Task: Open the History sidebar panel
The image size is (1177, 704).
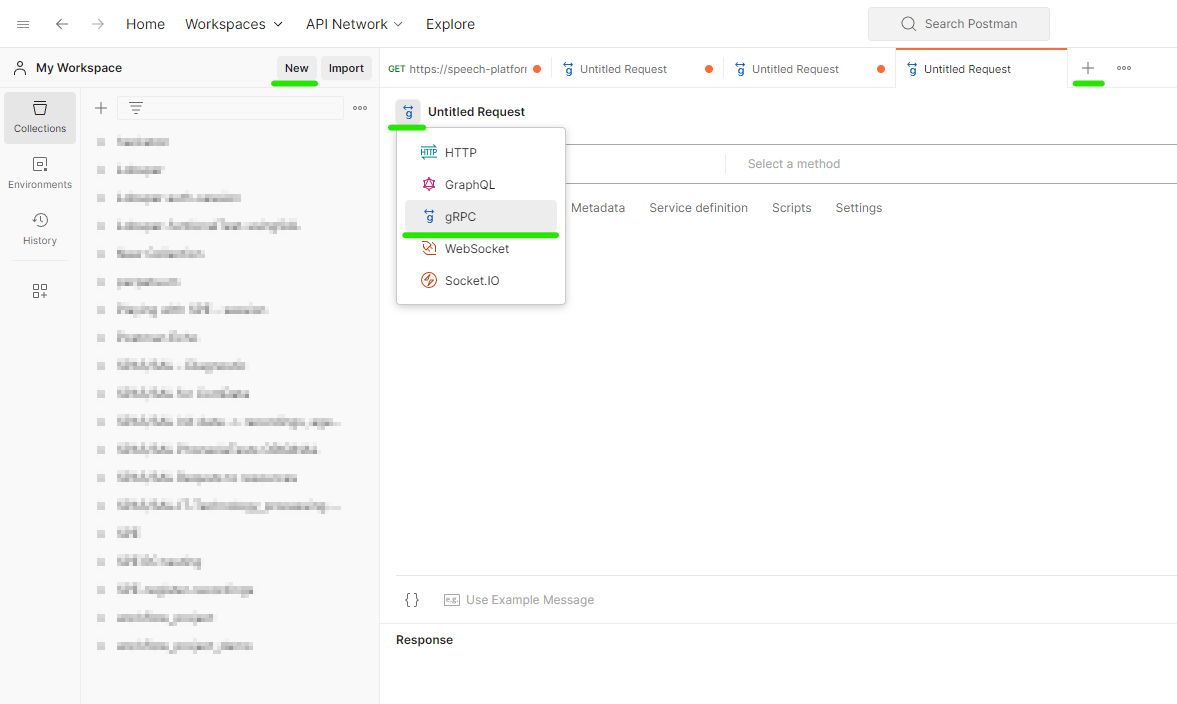Action: tap(40, 229)
